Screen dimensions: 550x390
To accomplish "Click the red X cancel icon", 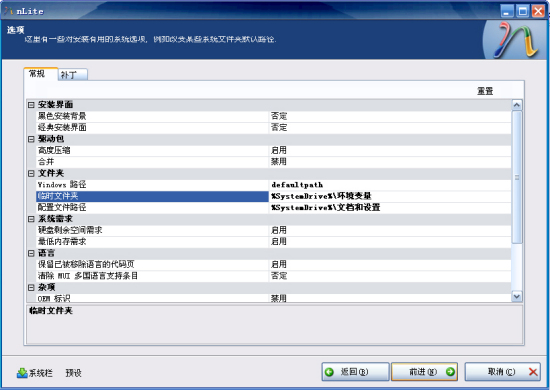I will coord(533,372).
